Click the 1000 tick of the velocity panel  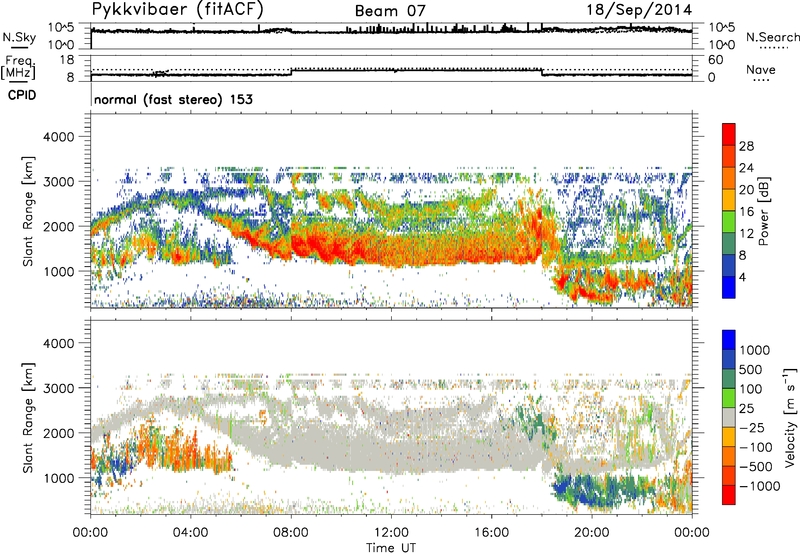[58, 478]
